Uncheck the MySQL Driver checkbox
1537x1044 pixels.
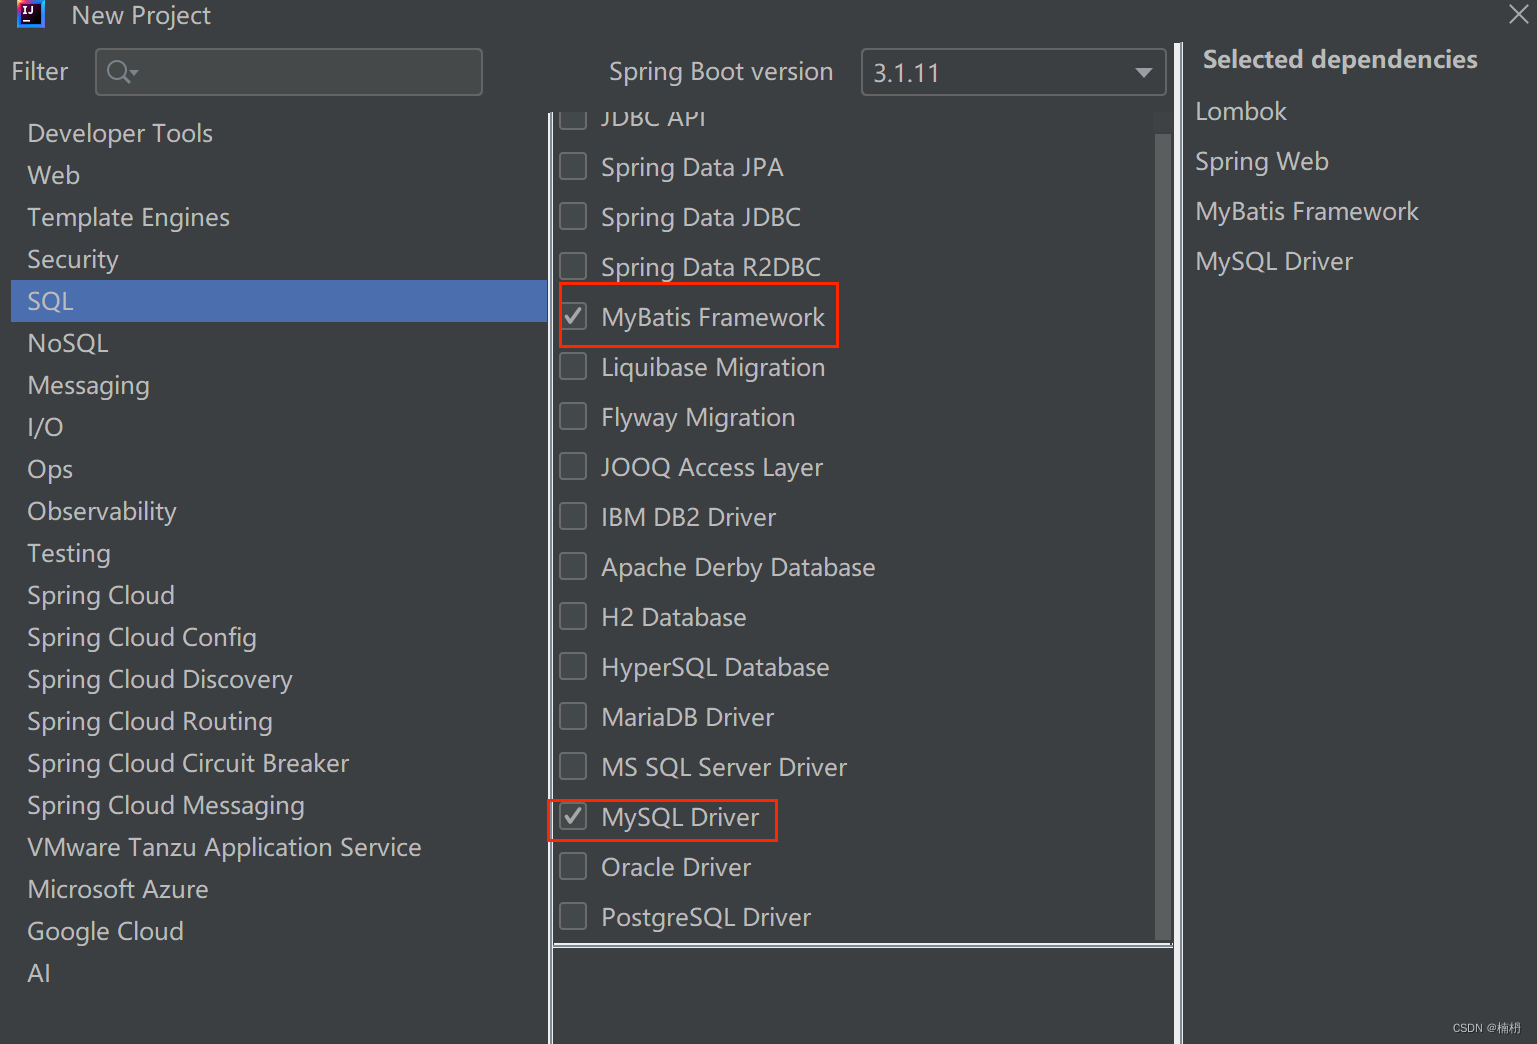[x=573, y=816]
